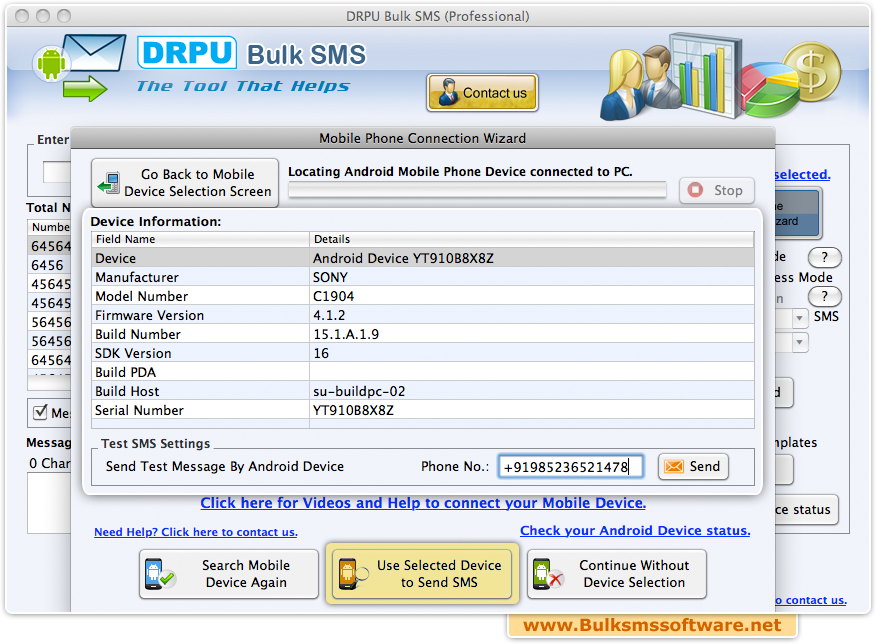Image resolution: width=876 pixels, height=644 pixels.
Task: Click the Details column header
Action: pos(532,239)
